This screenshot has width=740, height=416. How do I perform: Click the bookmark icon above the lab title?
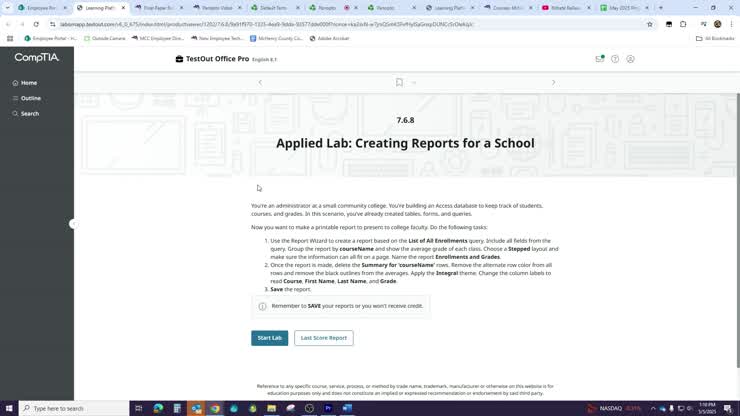pos(399,82)
